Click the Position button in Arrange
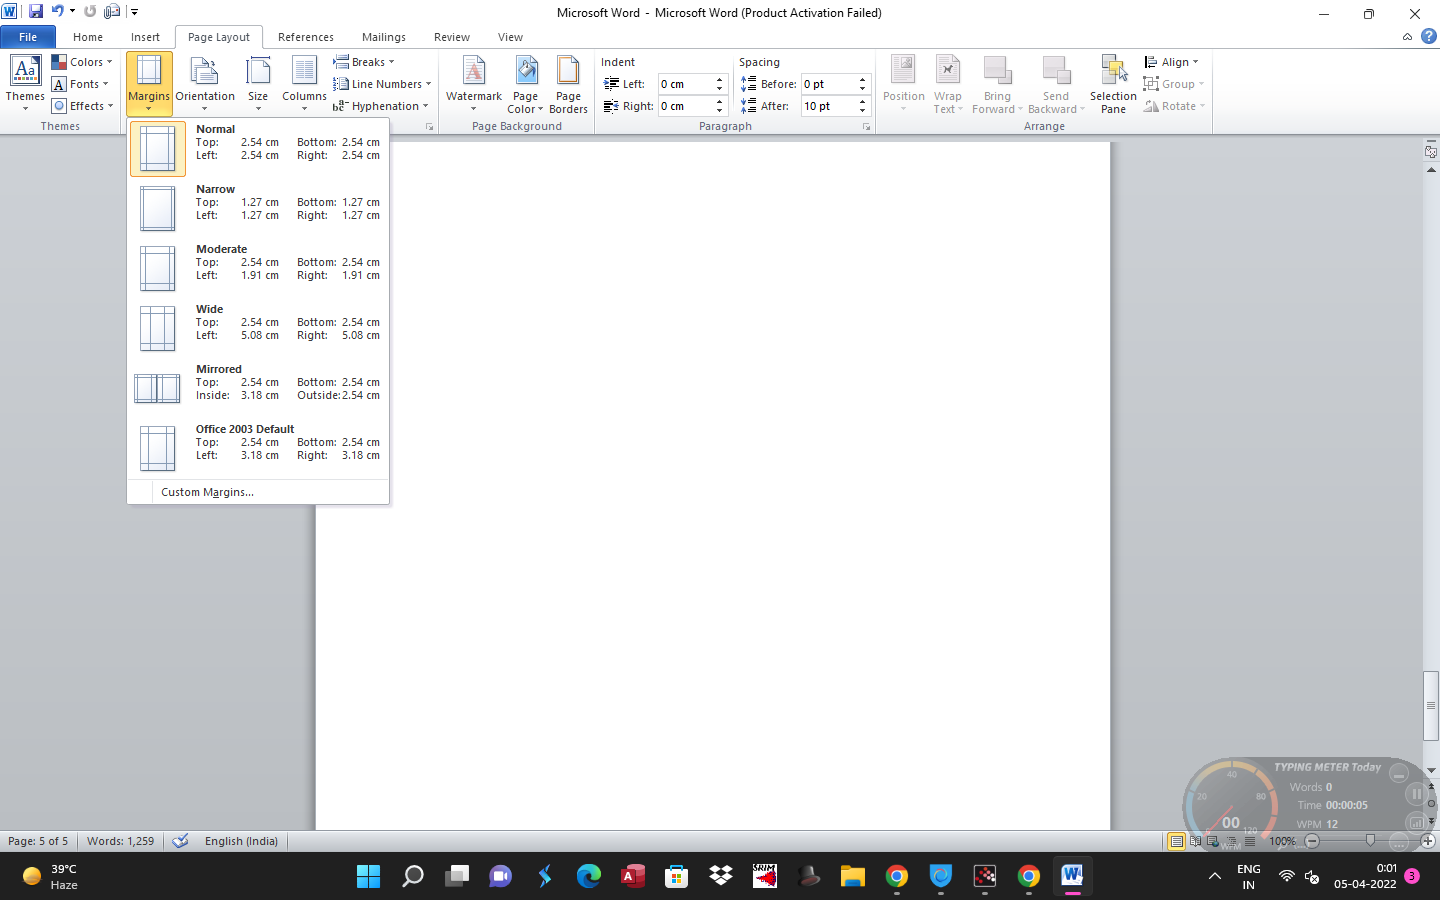The height and width of the screenshot is (900, 1440). [x=903, y=83]
